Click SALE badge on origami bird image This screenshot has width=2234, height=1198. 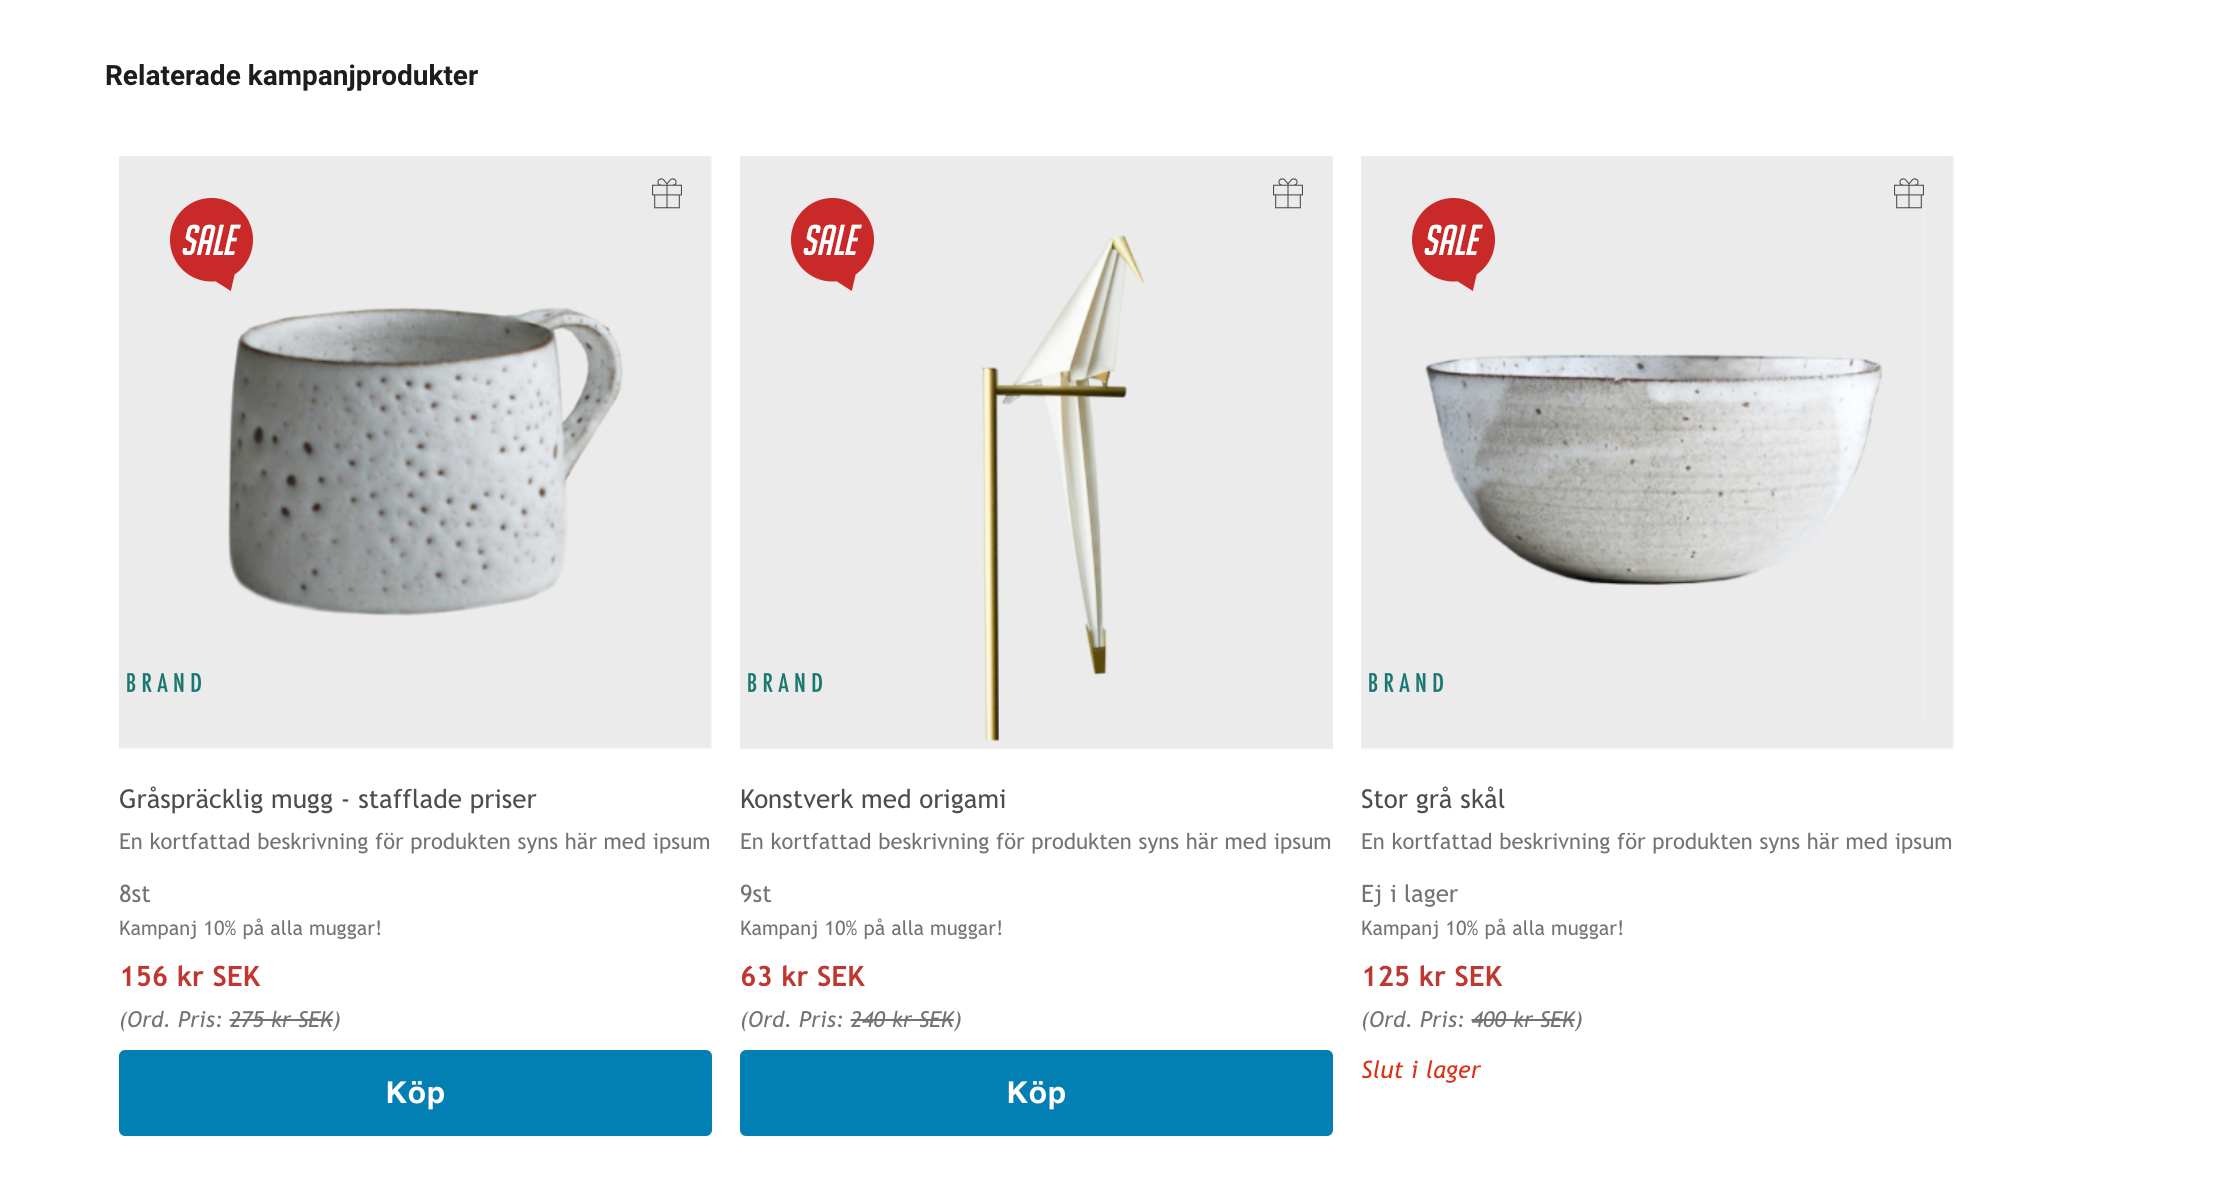[832, 243]
